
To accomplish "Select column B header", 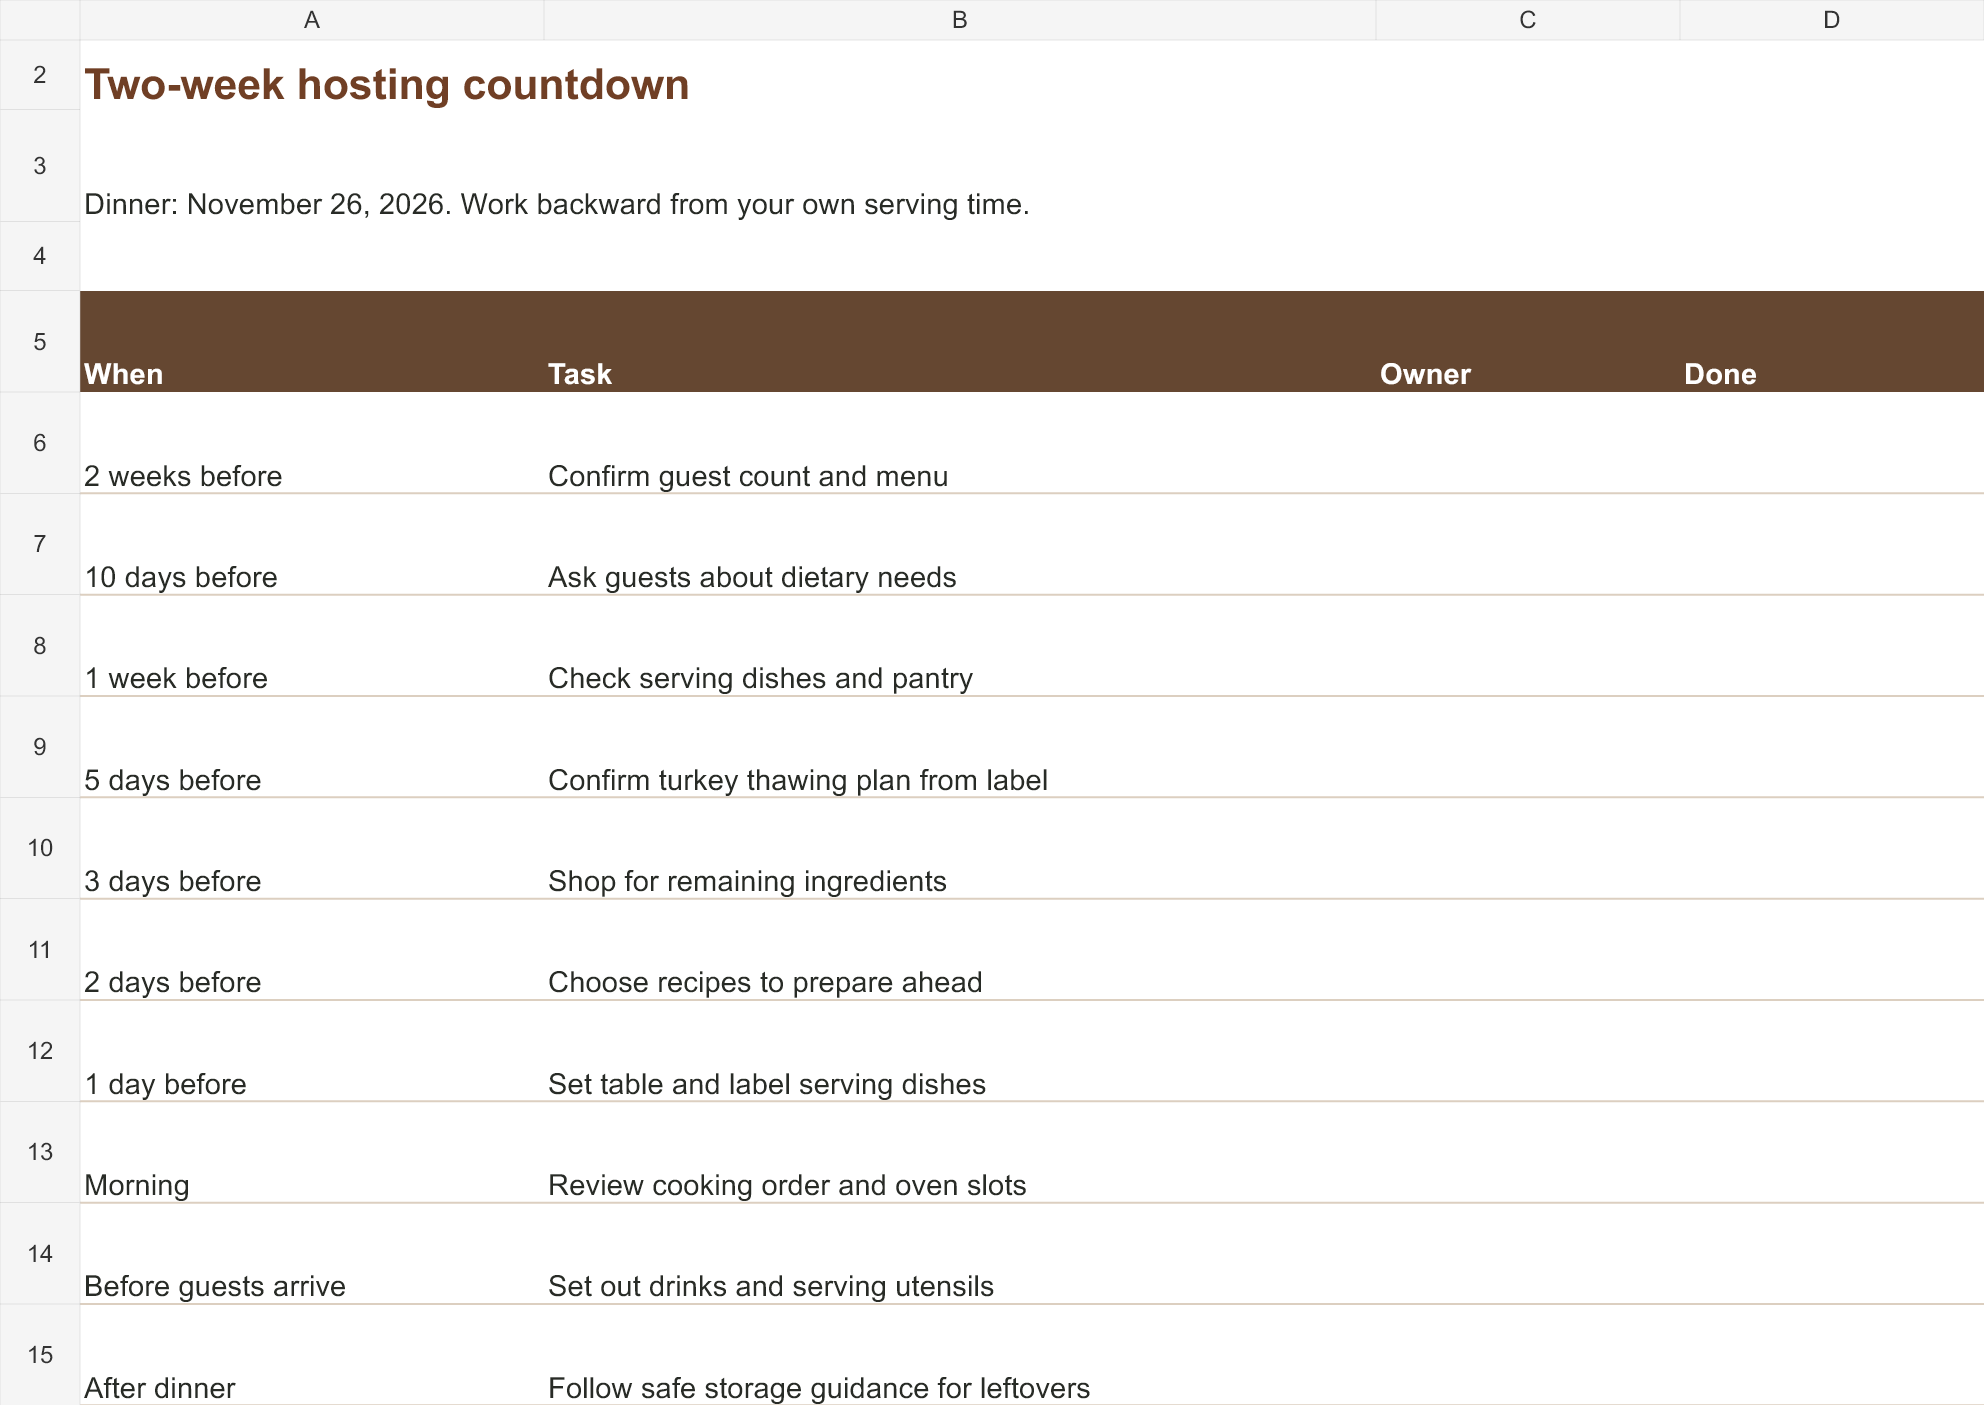I will click(960, 20).
